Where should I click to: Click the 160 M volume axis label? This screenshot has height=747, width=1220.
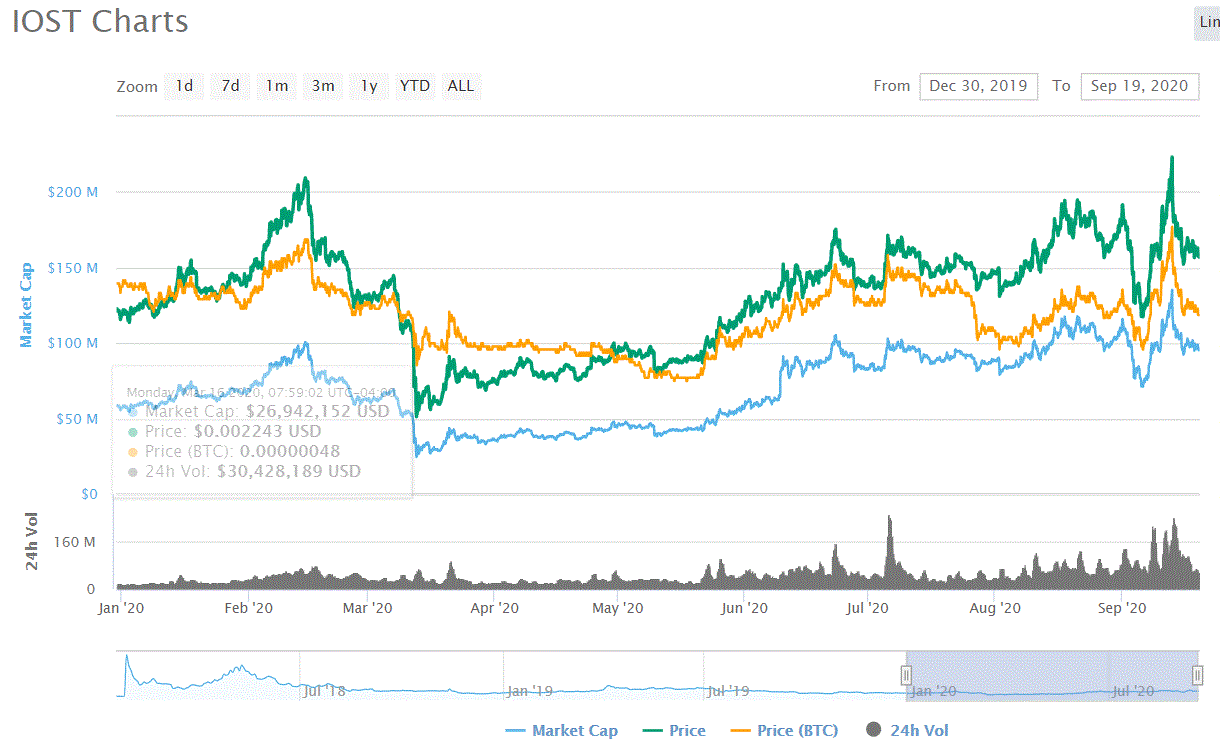[76, 542]
